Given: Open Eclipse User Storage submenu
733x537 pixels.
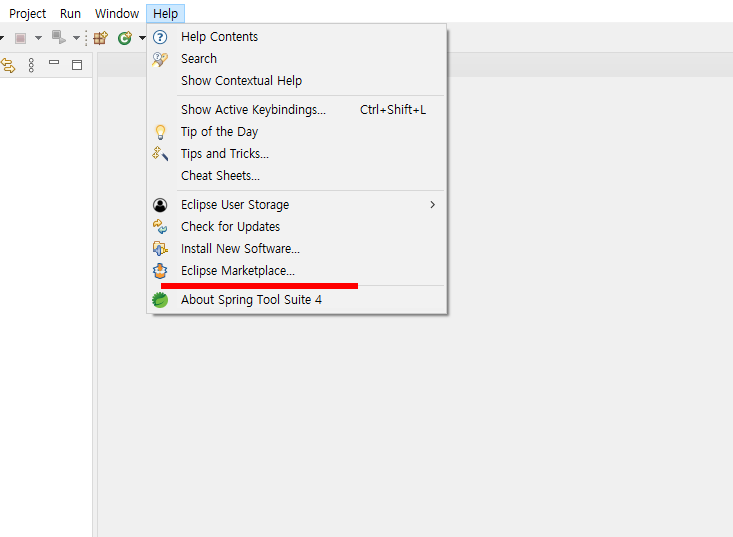Looking at the screenshot, I should point(296,204).
